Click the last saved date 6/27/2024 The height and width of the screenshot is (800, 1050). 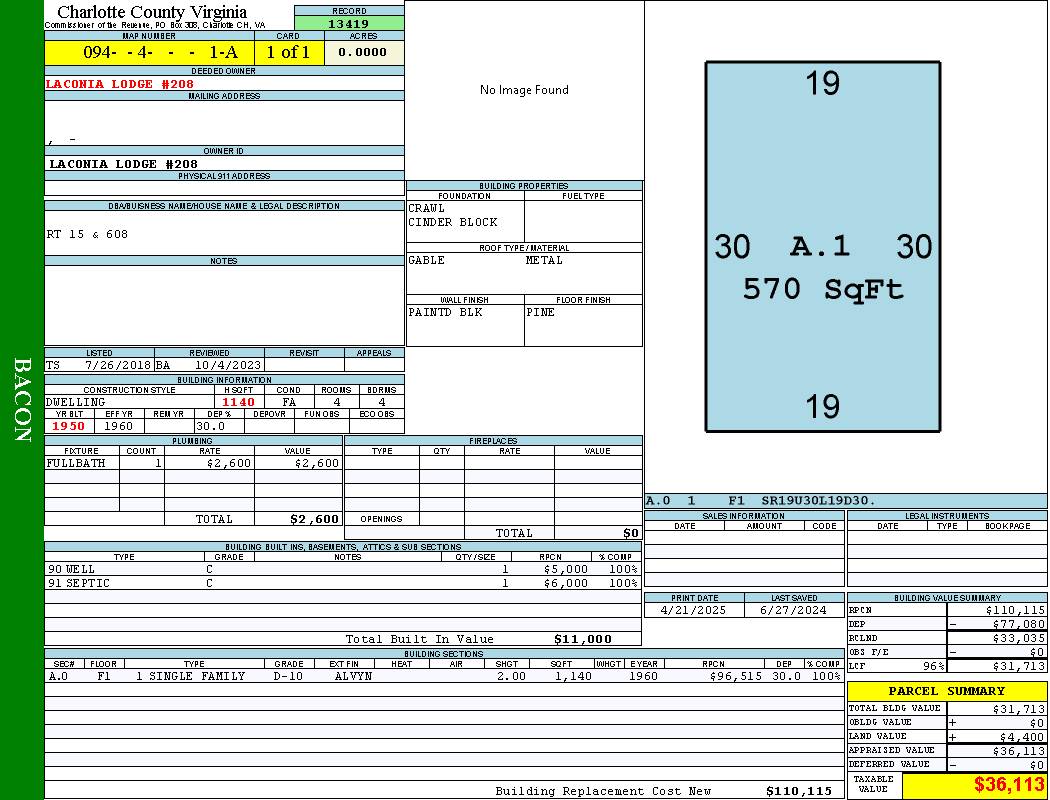point(794,610)
